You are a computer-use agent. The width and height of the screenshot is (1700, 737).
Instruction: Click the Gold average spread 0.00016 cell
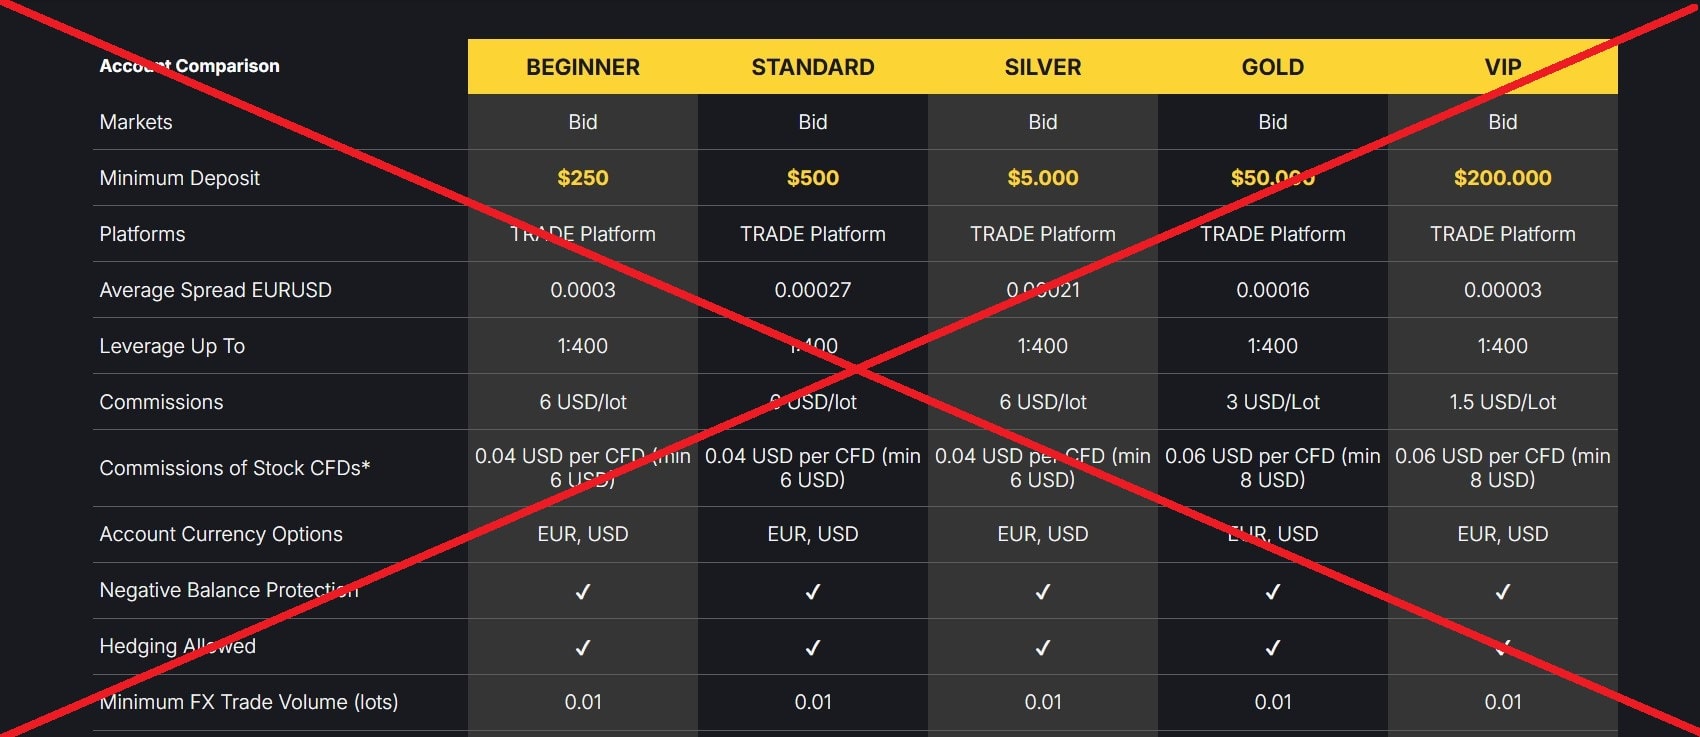pyautogui.click(x=1273, y=290)
